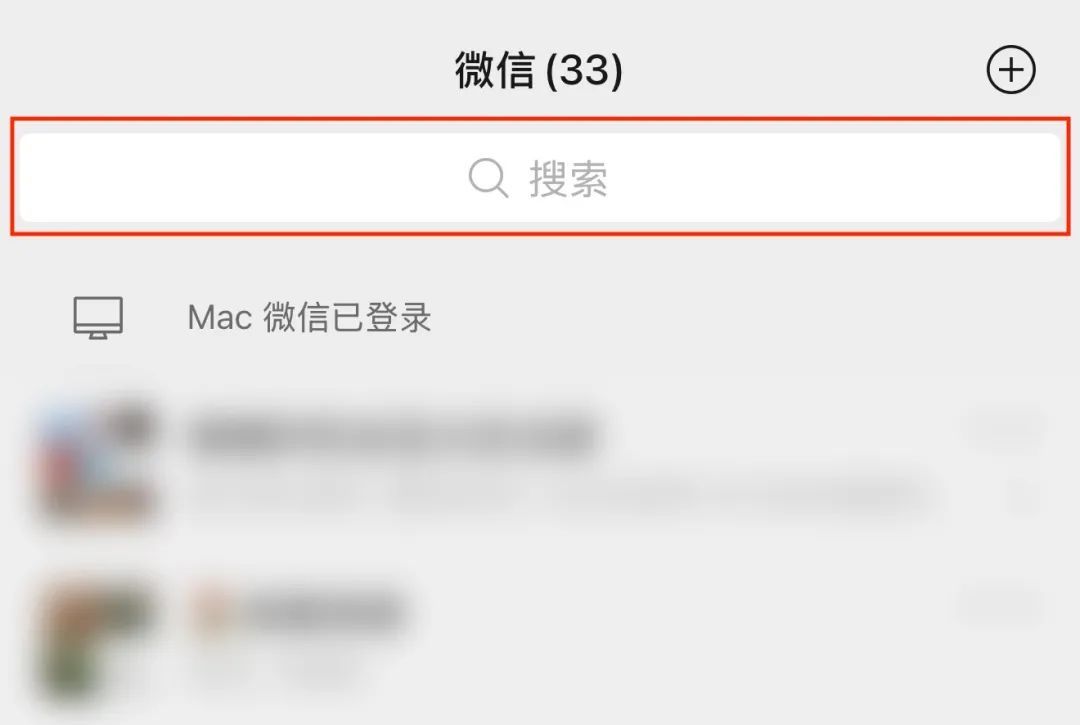Click the orange badge before second chat name
This screenshot has height=725, width=1080.
[212, 609]
